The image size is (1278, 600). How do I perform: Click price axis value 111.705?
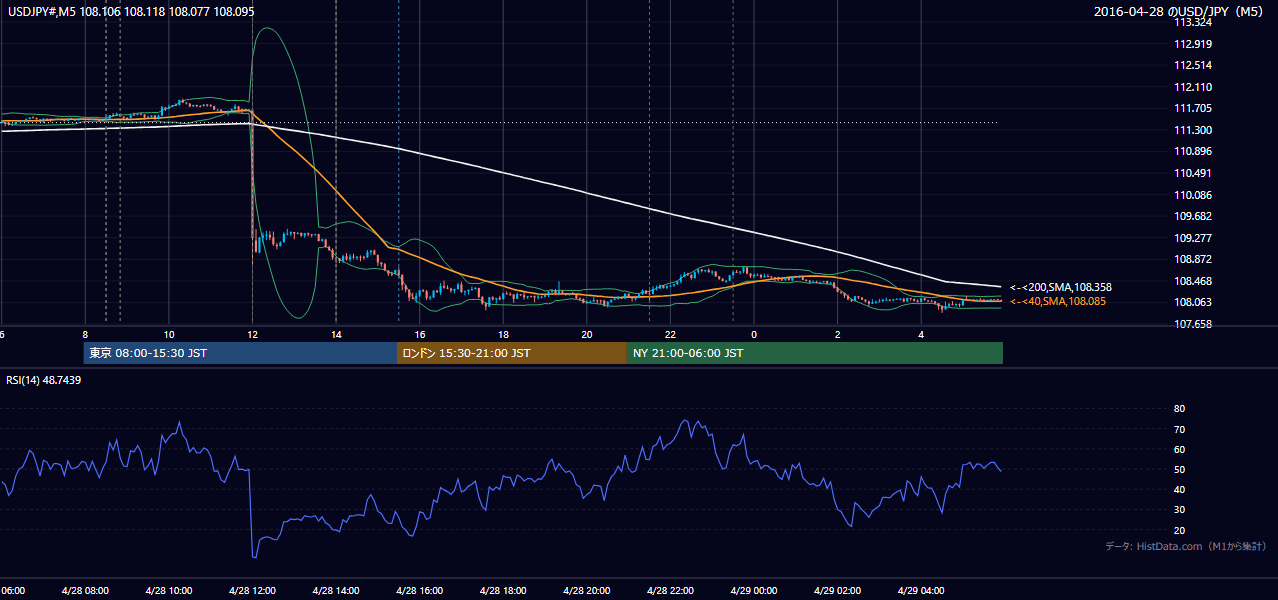coord(1193,108)
